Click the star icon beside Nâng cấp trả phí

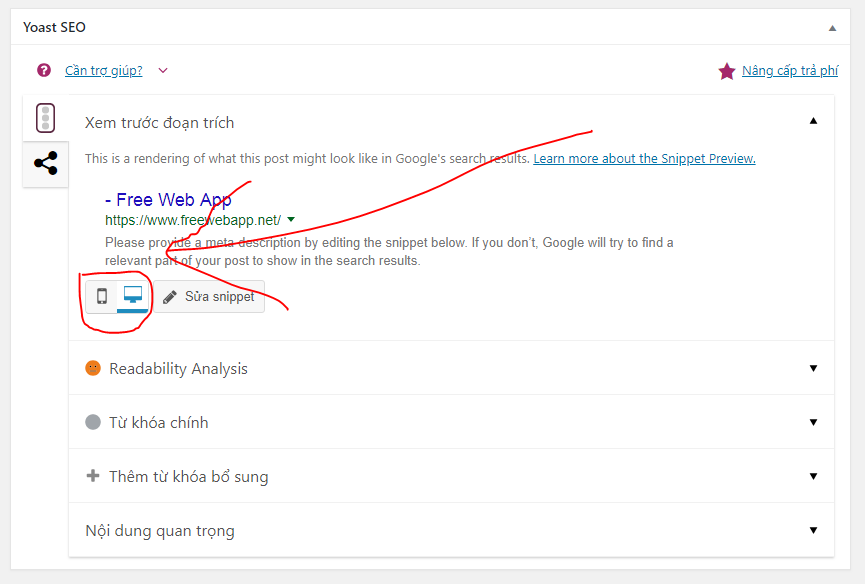pos(727,71)
